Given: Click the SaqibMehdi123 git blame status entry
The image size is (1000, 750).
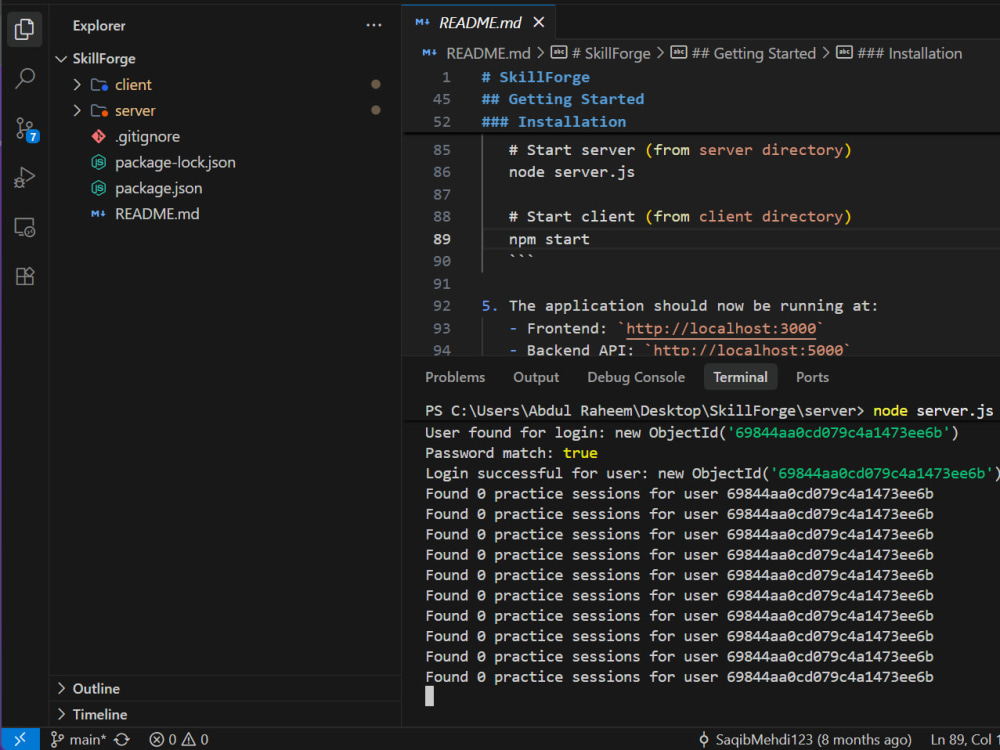Looking at the screenshot, I should [x=805, y=740].
